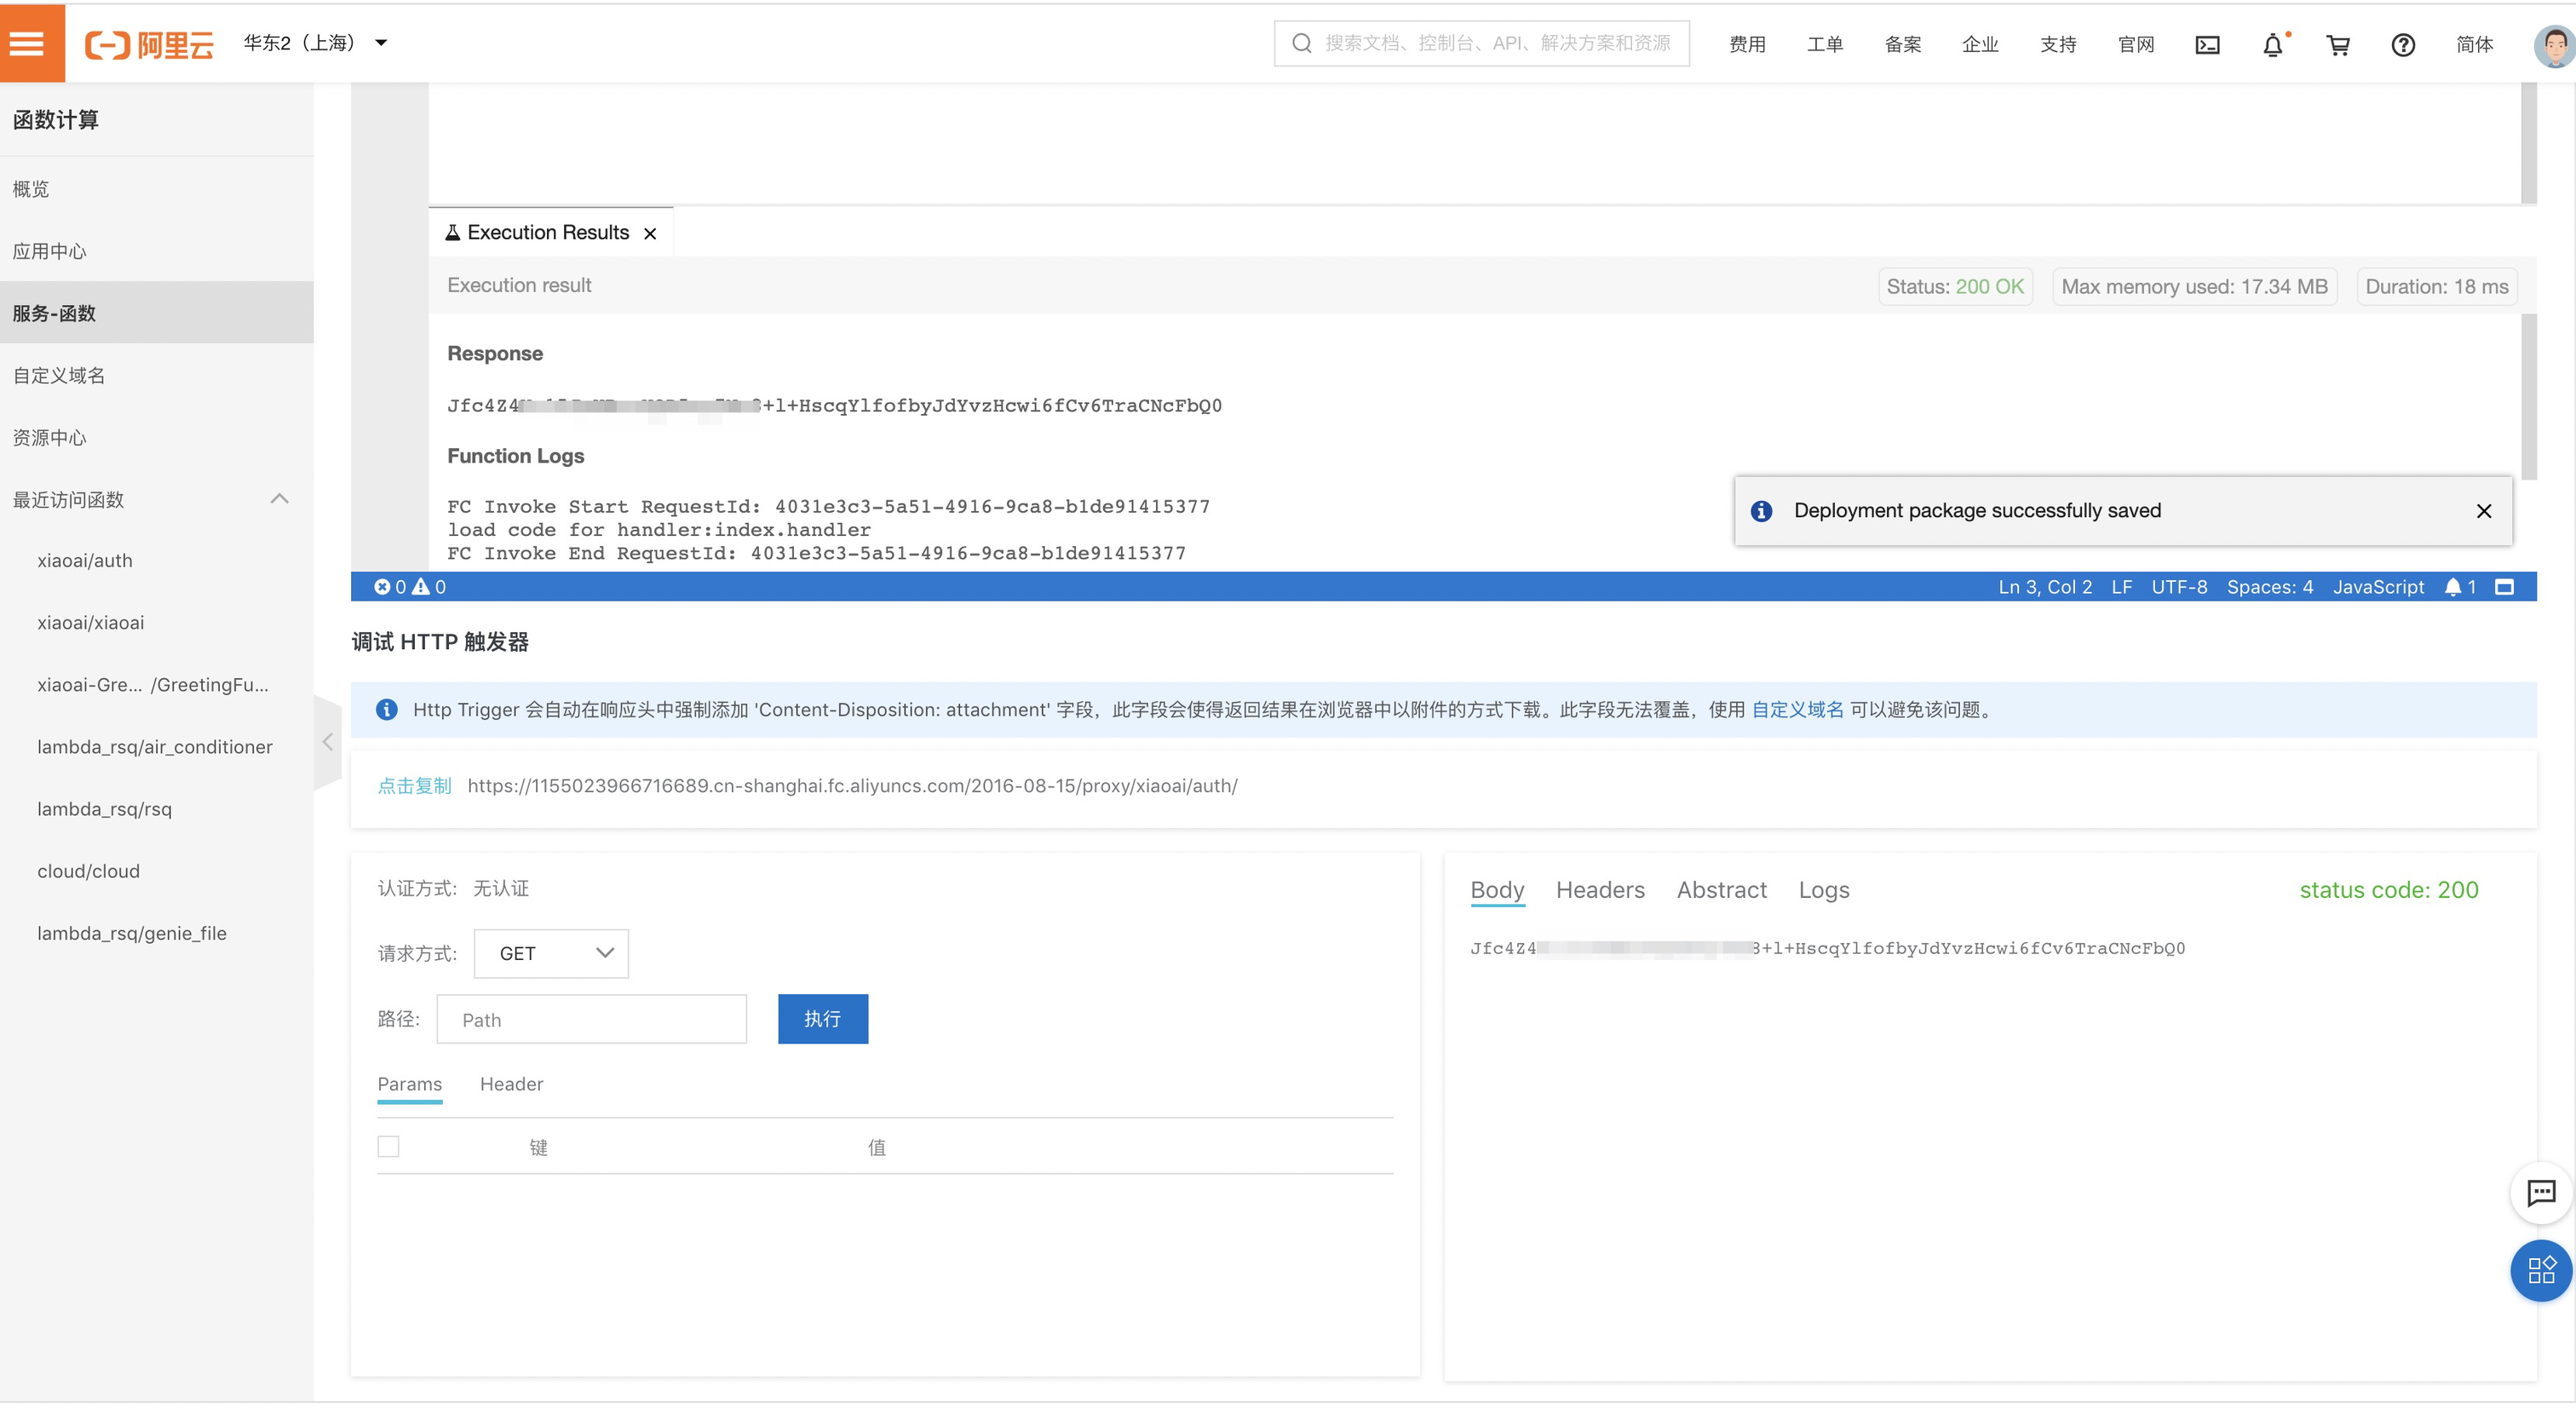The image size is (2576, 1409).
Task: Click the help question mark icon
Action: 2403,45
